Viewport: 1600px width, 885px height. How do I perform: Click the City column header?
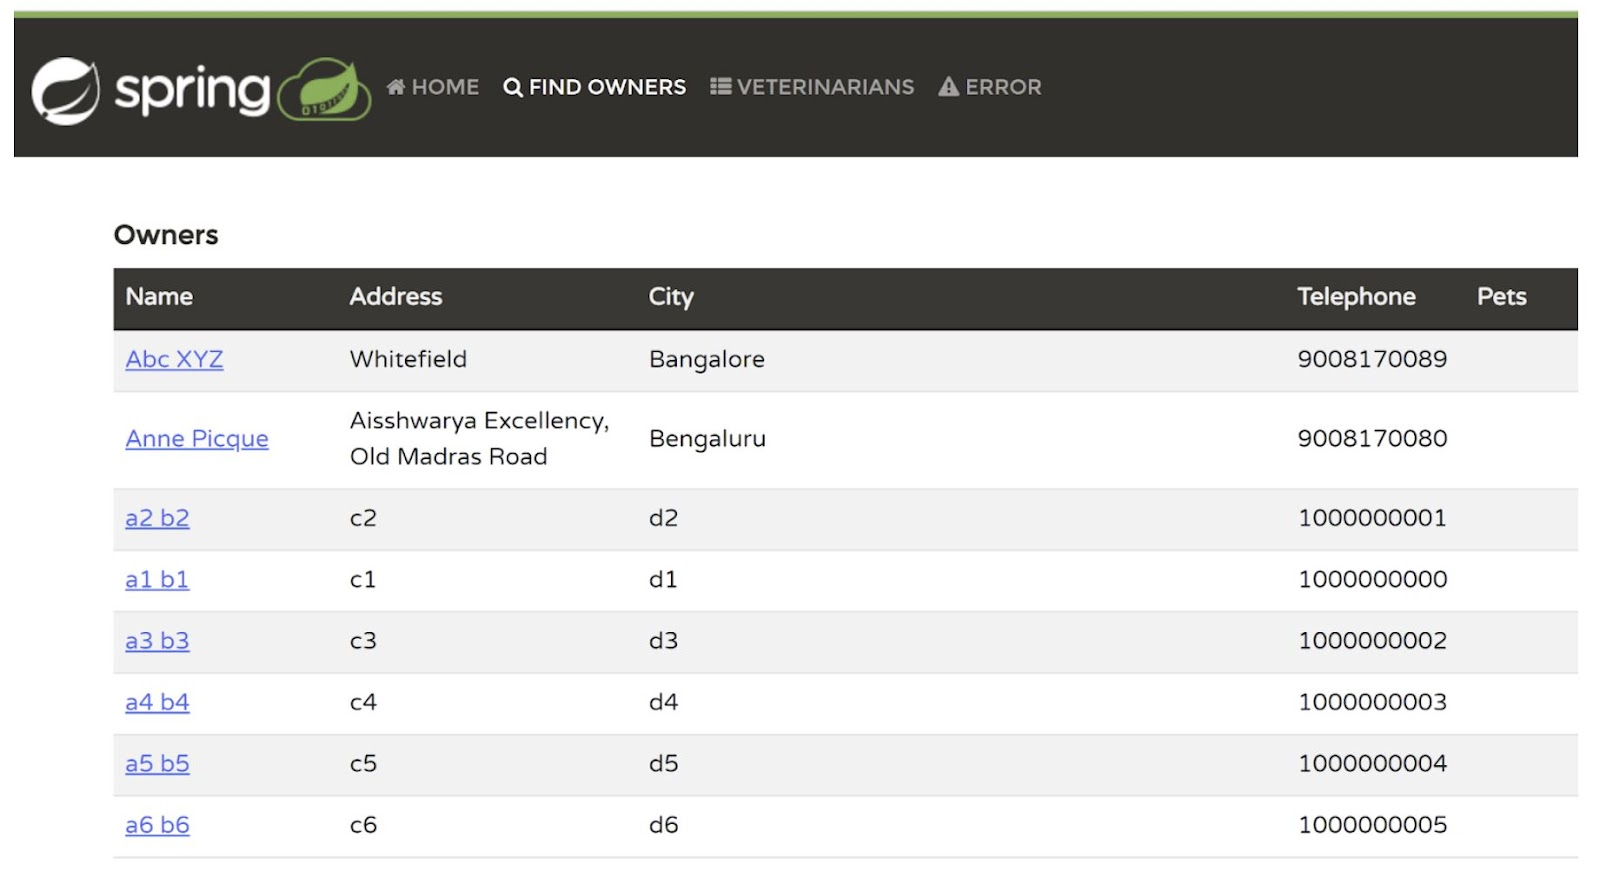[671, 297]
